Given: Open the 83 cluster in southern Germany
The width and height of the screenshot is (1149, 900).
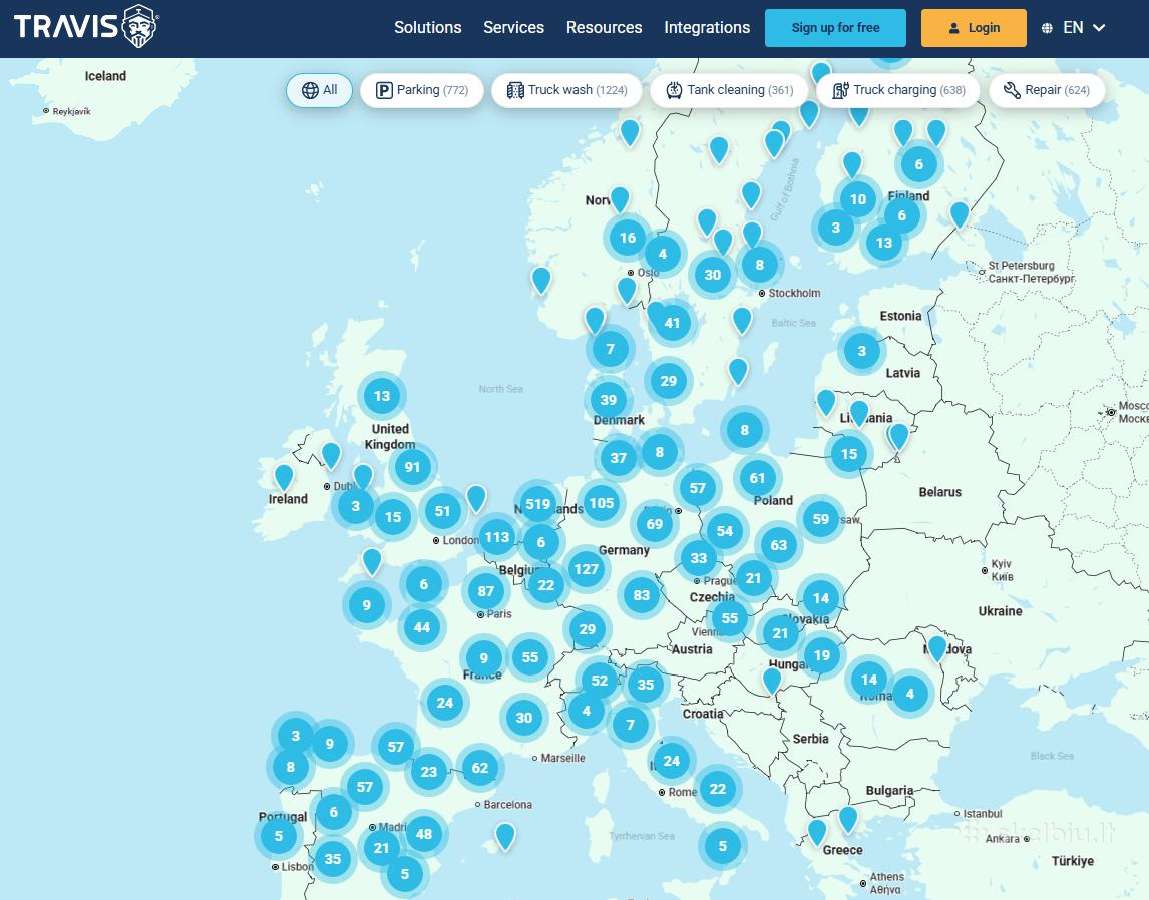Looking at the screenshot, I should pyautogui.click(x=642, y=595).
